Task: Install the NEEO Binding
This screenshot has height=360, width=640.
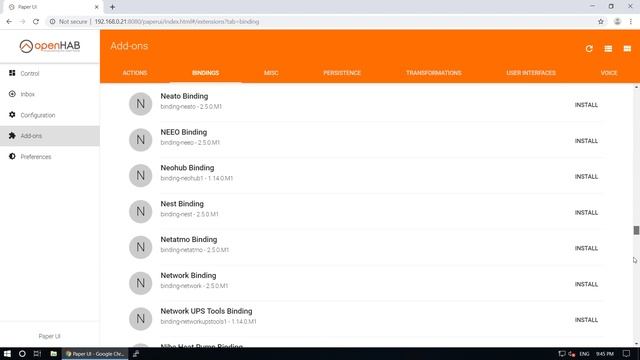Action: pos(586,141)
